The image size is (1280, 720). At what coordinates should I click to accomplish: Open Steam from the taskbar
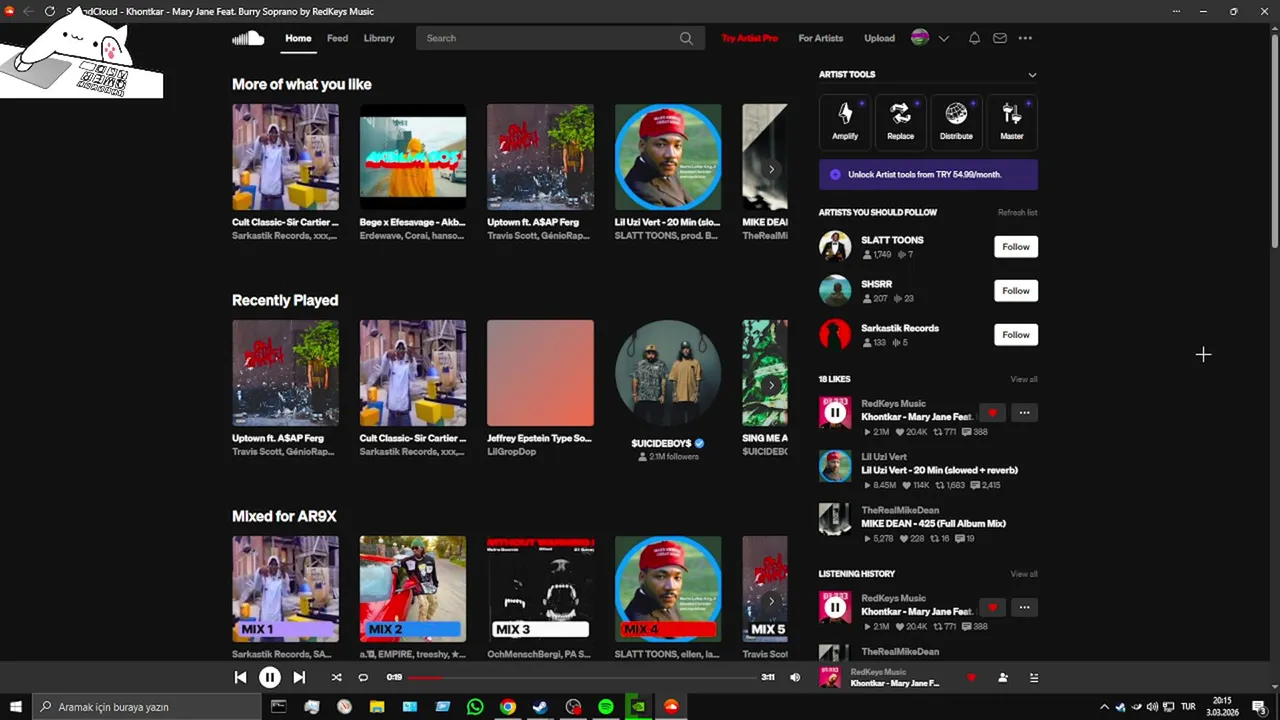540,707
